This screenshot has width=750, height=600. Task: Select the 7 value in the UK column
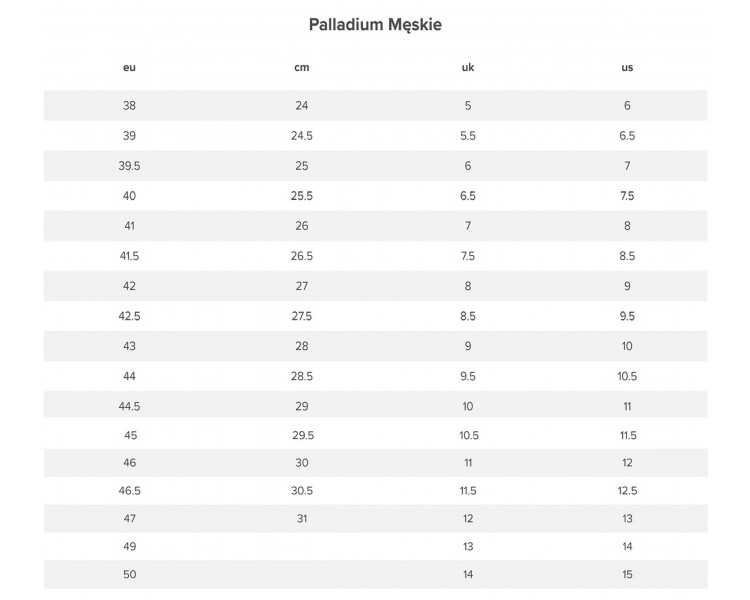pyautogui.click(x=467, y=226)
